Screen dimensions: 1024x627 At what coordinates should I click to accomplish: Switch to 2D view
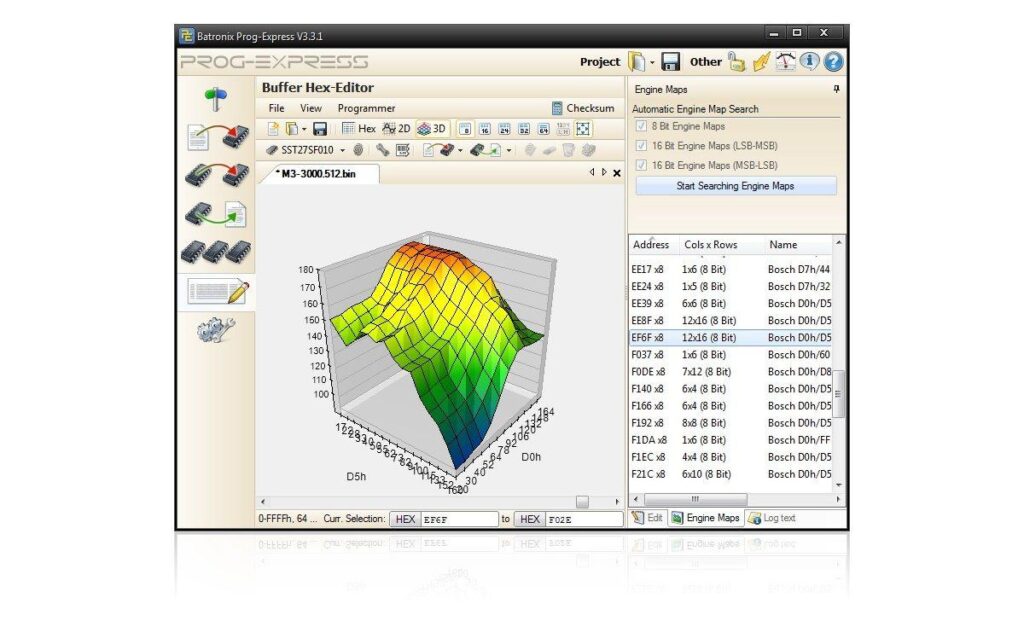pyautogui.click(x=396, y=129)
